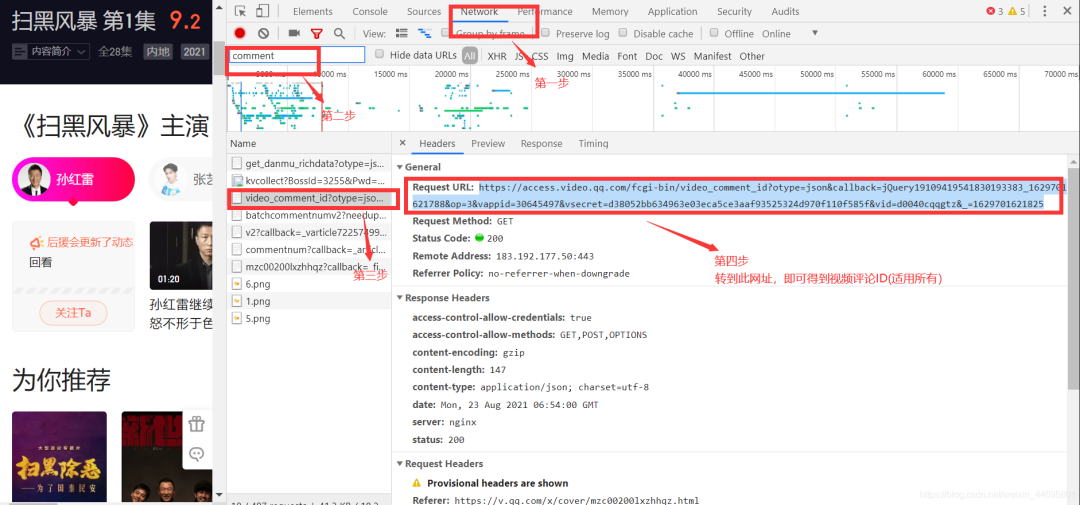Switch to the Sources tab
The image size is (1080, 505).
(x=424, y=11)
